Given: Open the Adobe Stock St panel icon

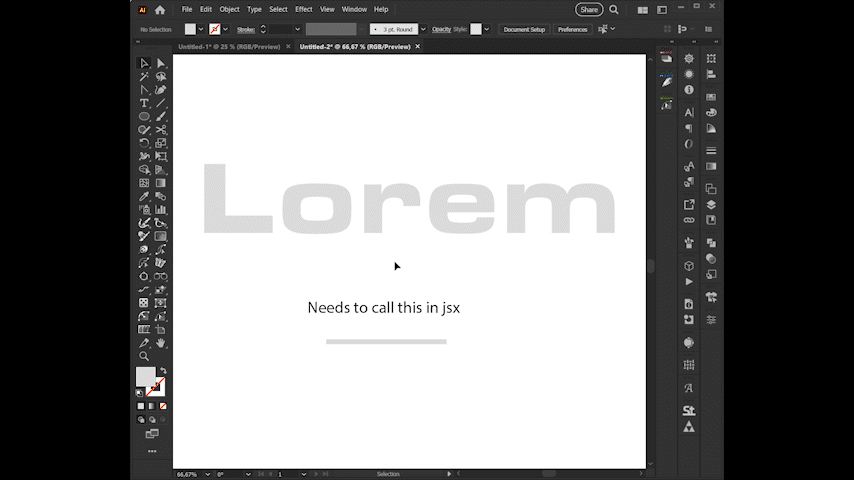Looking at the screenshot, I should (689, 410).
